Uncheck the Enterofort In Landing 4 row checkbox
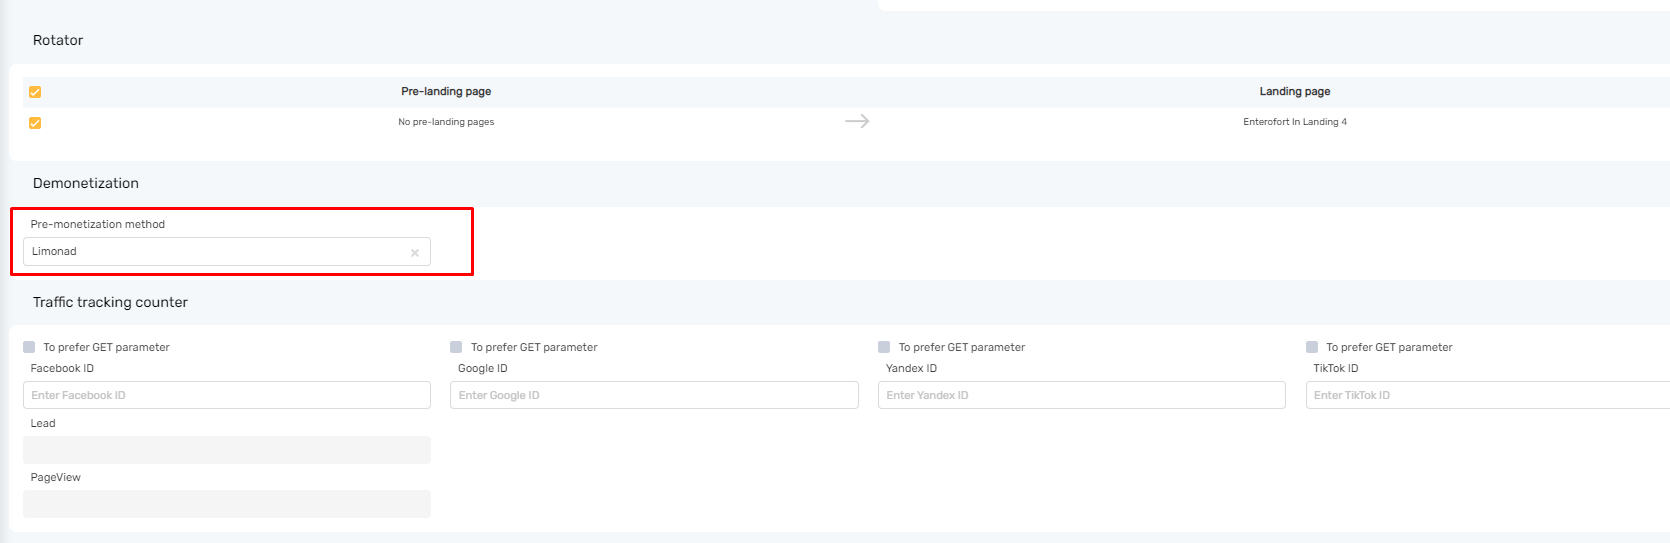The height and width of the screenshot is (543, 1670). pyautogui.click(x=35, y=123)
